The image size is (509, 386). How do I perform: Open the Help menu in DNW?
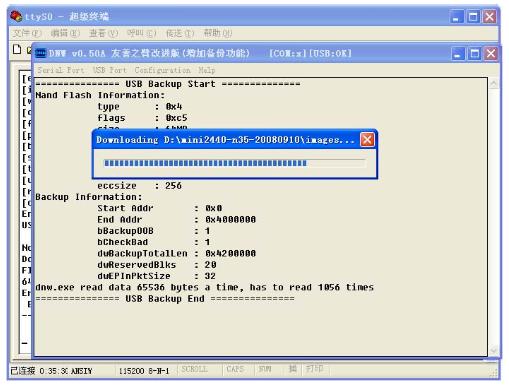[207, 70]
